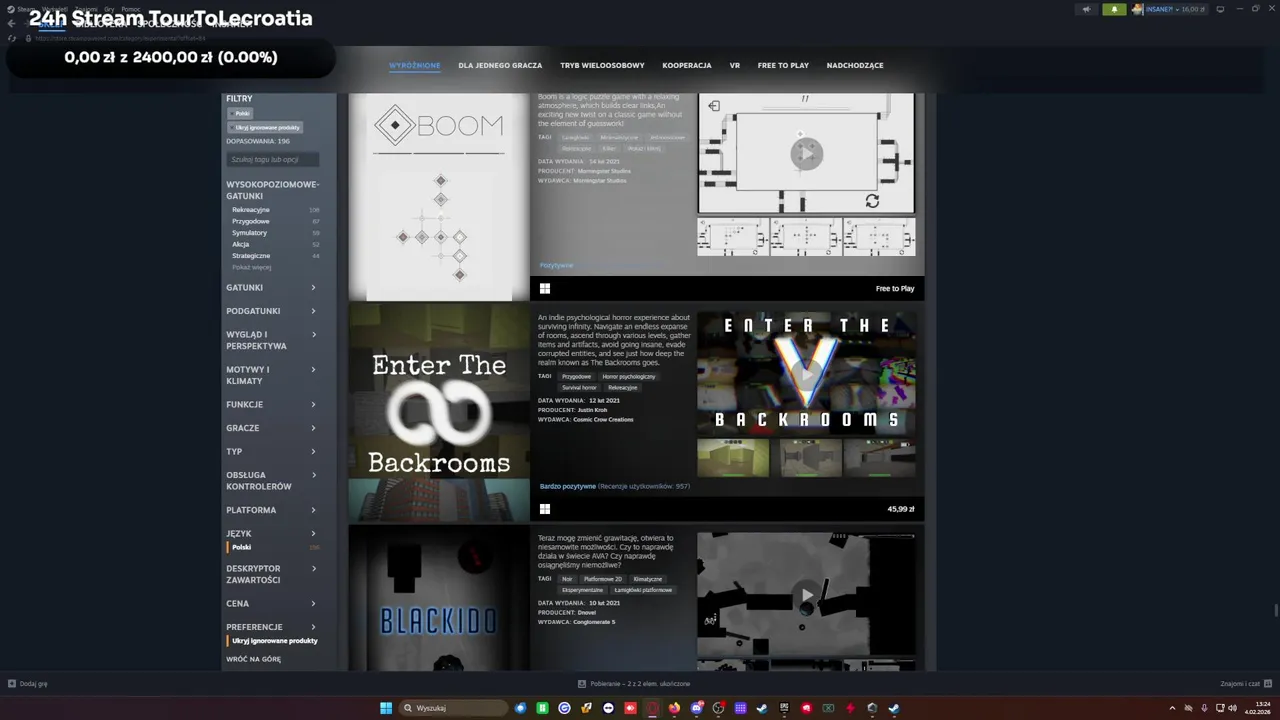Open the Steam announcements megaphone icon
Screen dimensions: 1280x720
pyautogui.click(x=1086, y=9)
